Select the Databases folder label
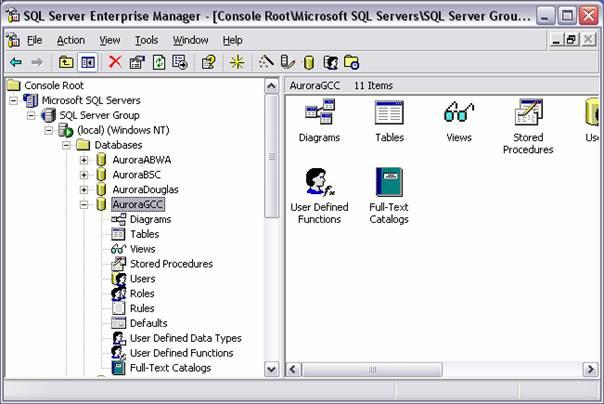The image size is (604, 404). 118,145
